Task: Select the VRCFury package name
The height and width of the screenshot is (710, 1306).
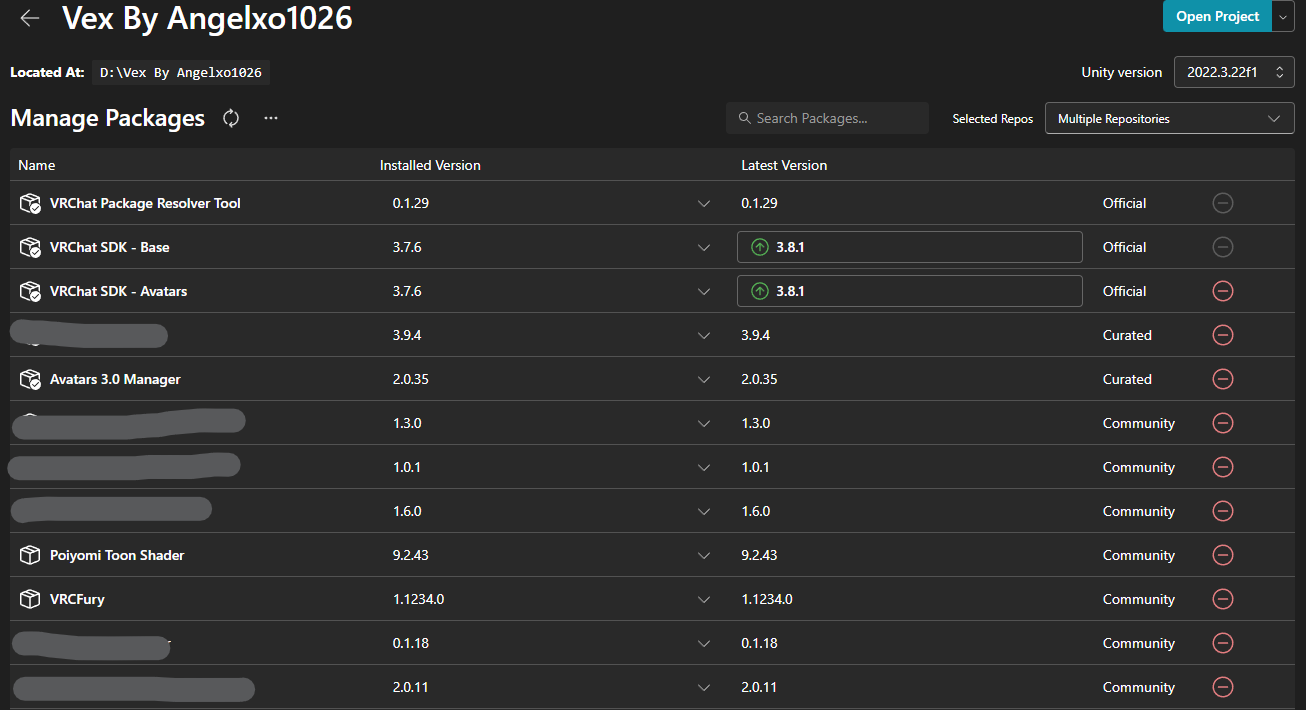Action: tap(77, 599)
